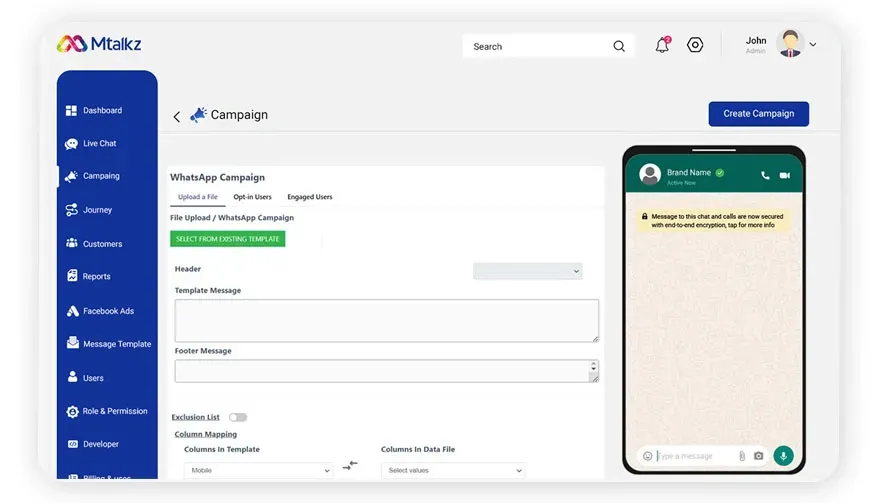Open Live Chat from the sidebar
879x503 pixels.
[99, 144]
